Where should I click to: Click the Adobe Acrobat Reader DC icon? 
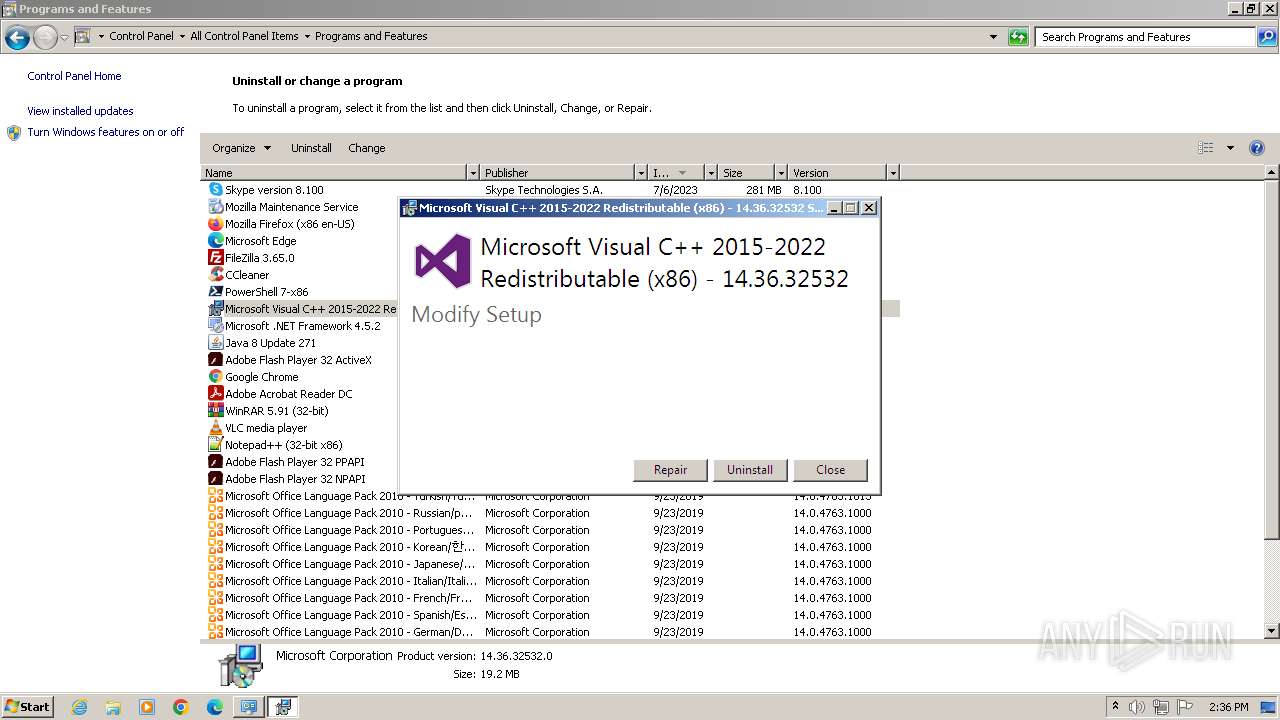tap(215, 393)
